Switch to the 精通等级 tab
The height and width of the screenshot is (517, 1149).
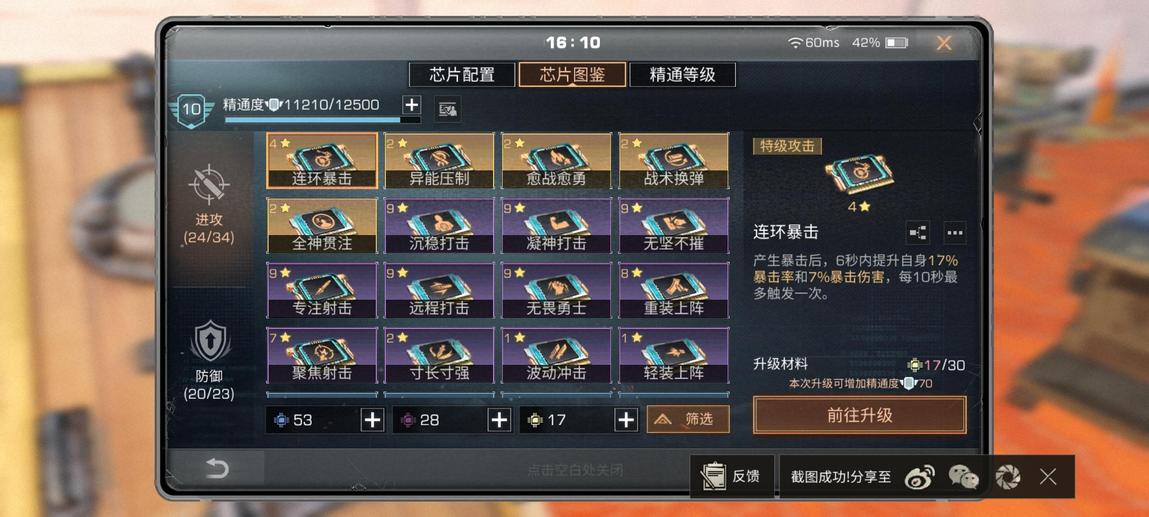(x=682, y=75)
